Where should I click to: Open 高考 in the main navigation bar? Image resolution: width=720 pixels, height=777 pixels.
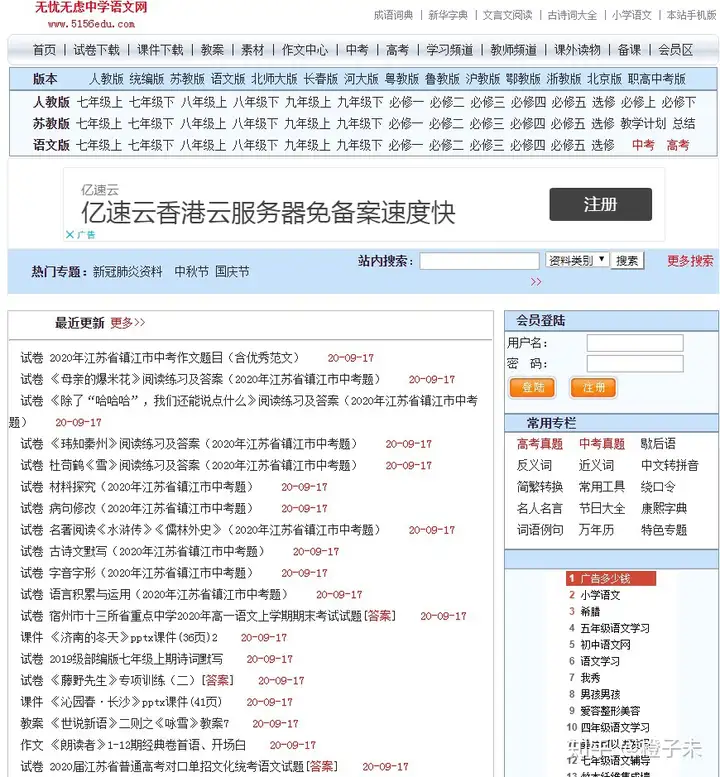click(397, 50)
